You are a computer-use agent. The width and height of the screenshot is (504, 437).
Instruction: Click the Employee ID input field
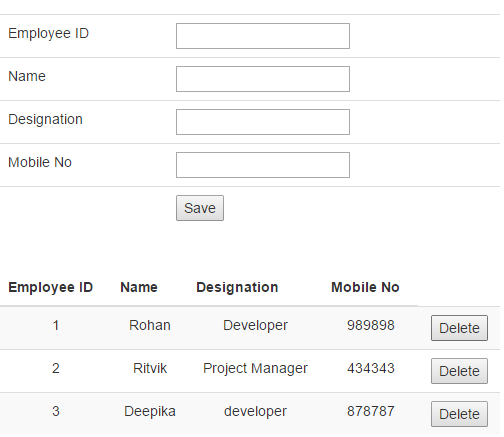pyautogui.click(x=263, y=36)
